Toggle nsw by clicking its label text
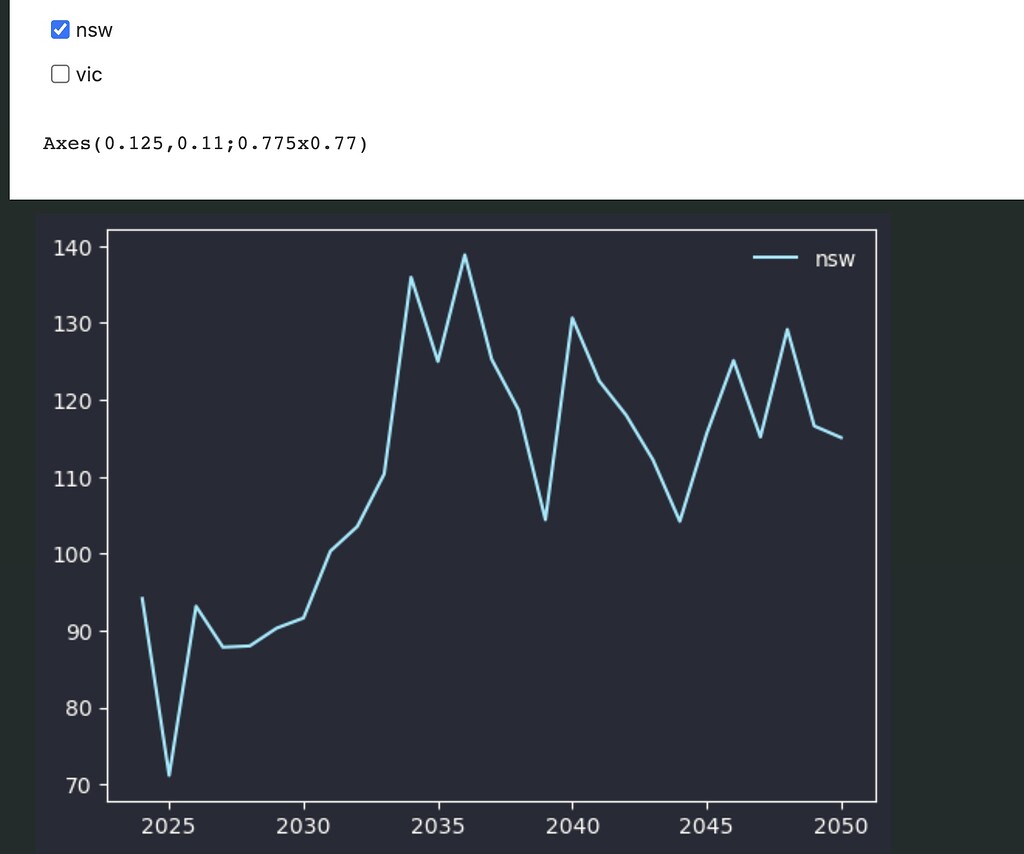Viewport: 1024px width, 854px height. pyautogui.click(x=95, y=30)
